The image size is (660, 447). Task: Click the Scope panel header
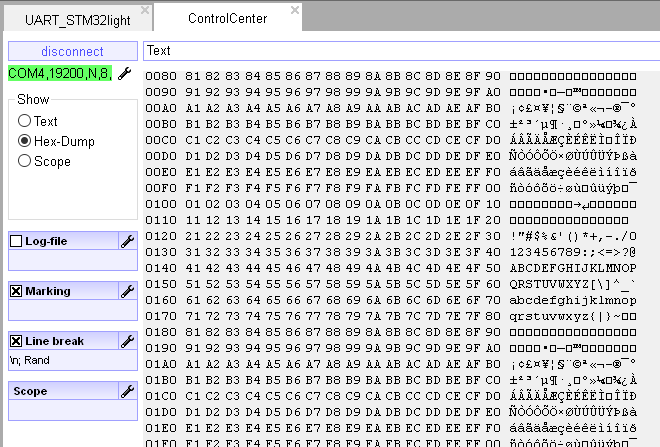(x=64, y=391)
